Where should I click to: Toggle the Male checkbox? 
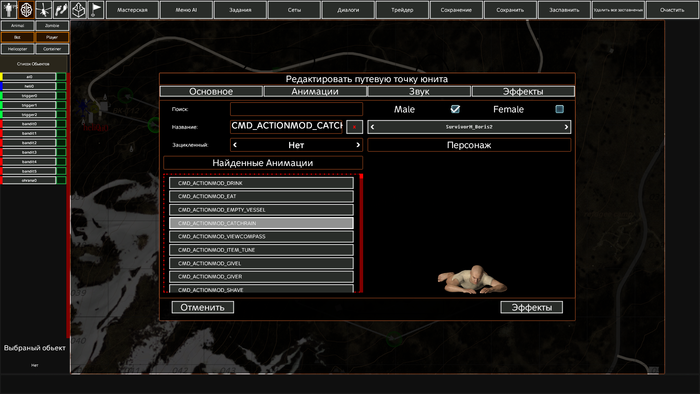coord(455,109)
